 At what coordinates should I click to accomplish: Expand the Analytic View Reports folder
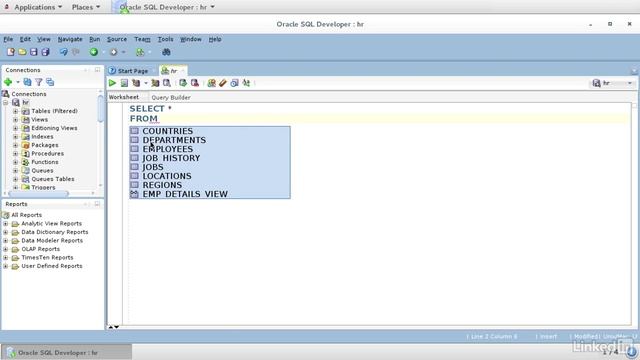[6, 224]
